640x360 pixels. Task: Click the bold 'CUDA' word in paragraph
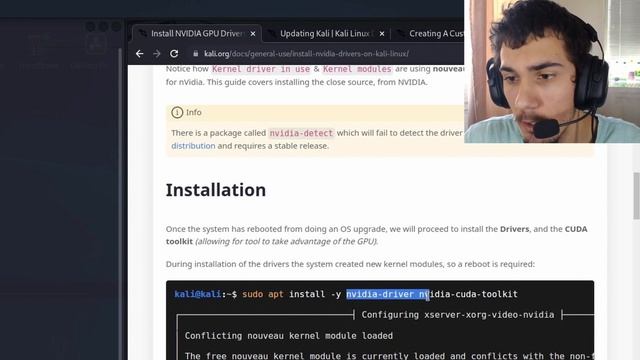coord(576,229)
